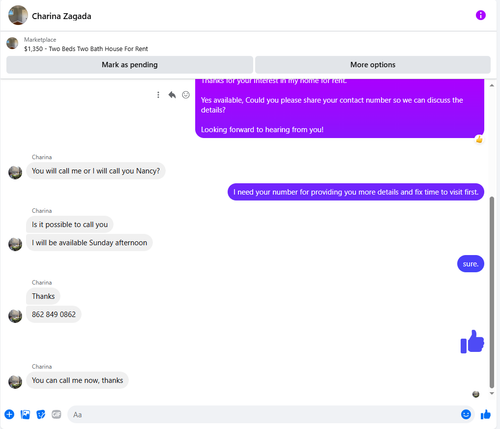The image size is (500, 429).
Task: View the small seen-by avatar indicator
Action: [x=476, y=394]
